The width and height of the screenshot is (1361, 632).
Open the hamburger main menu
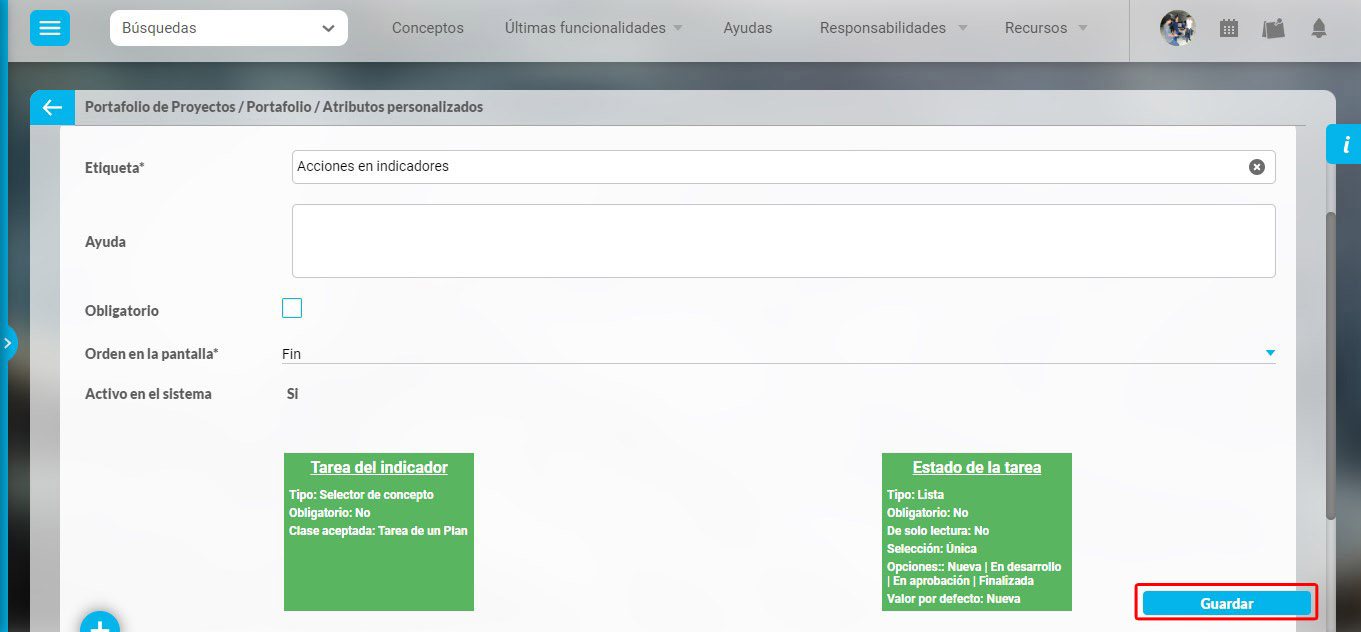click(49, 28)
